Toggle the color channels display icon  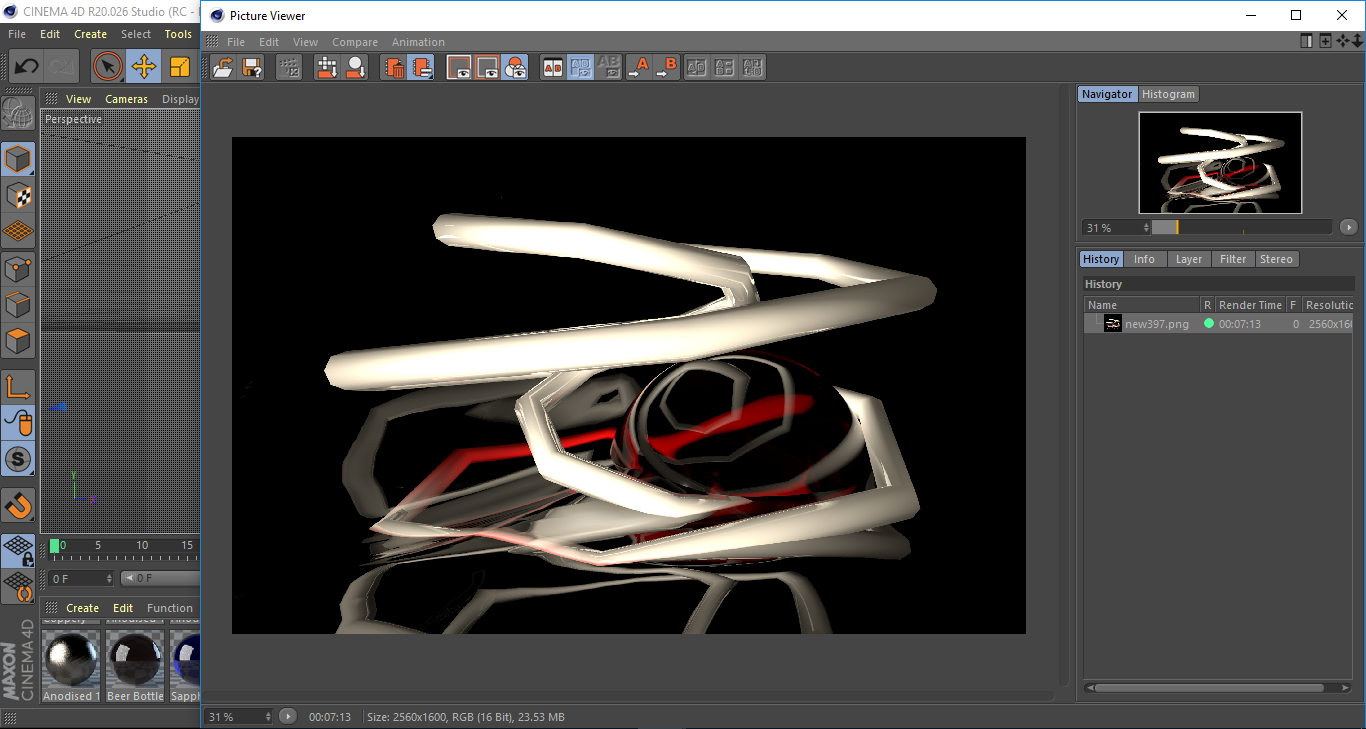pyautogui.click(x=515, y=68)
